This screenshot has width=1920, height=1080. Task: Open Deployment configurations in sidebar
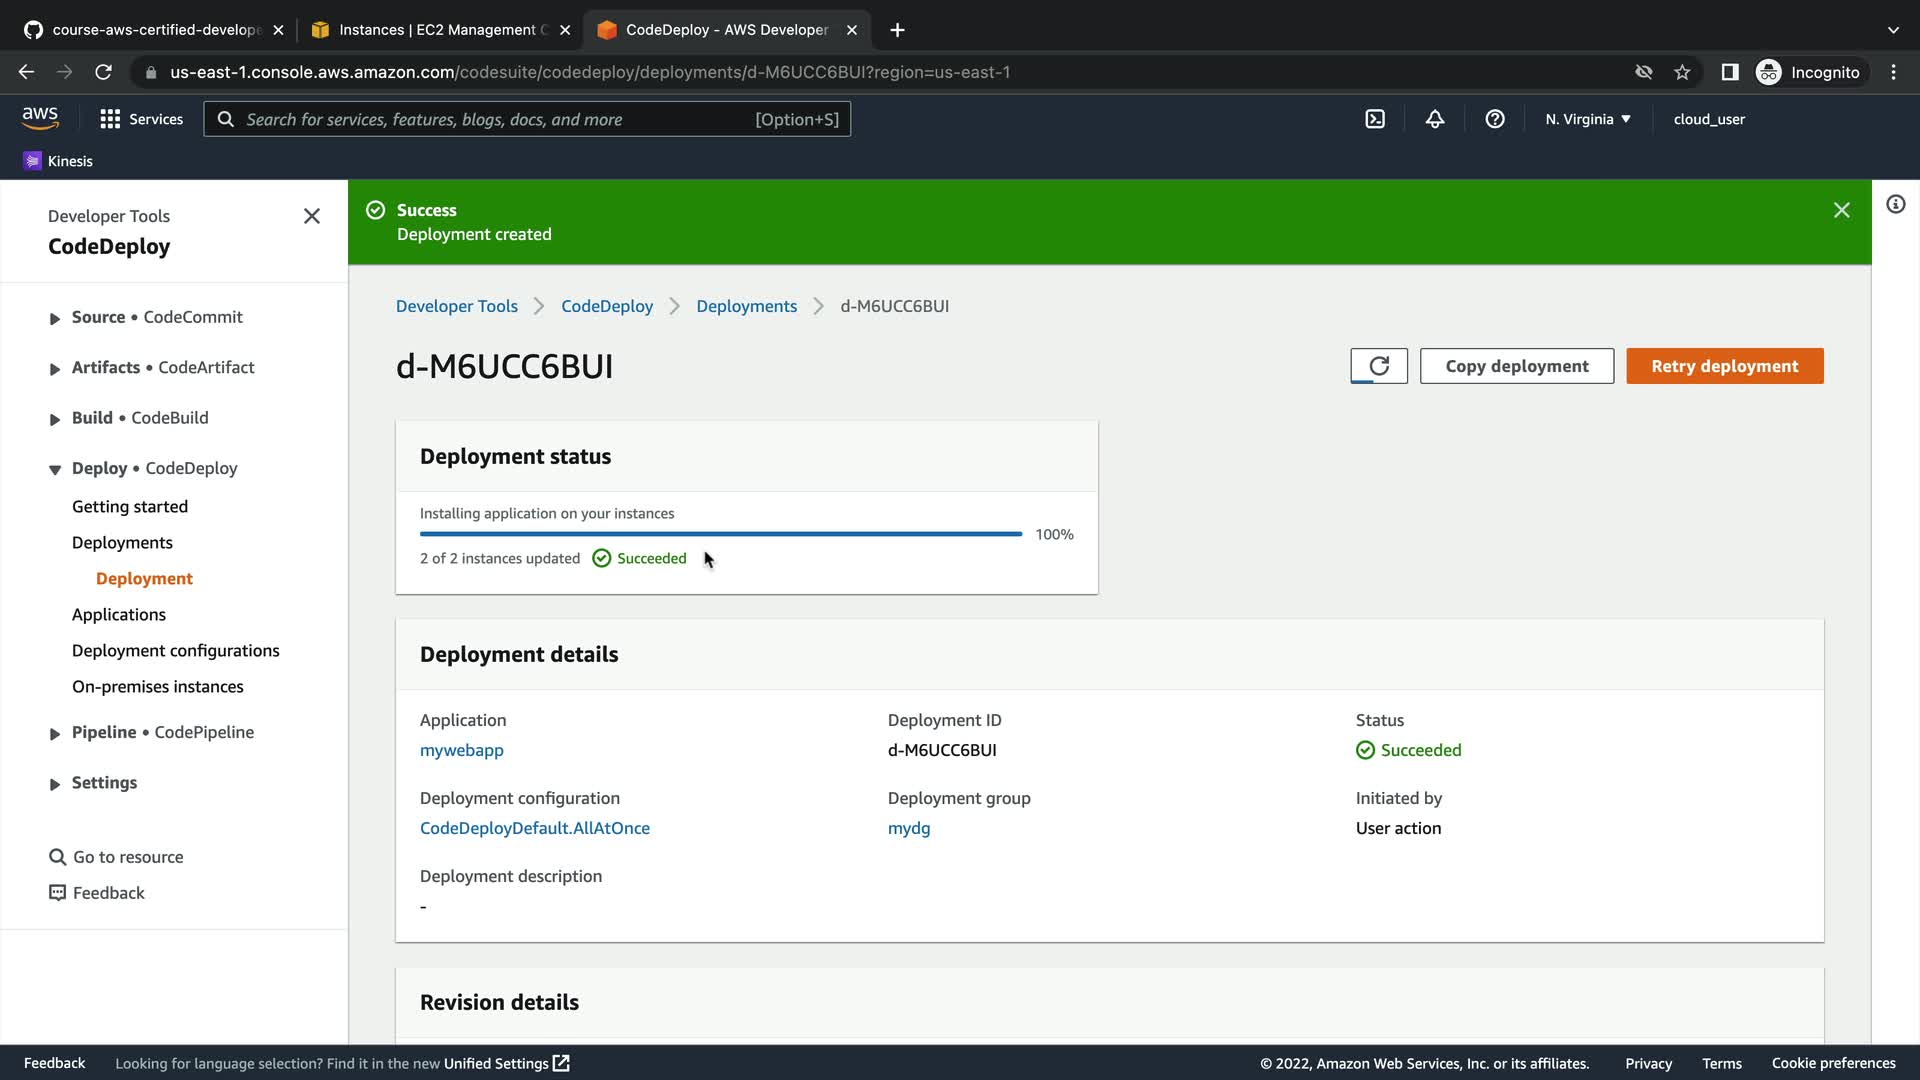tap(175, 650)
